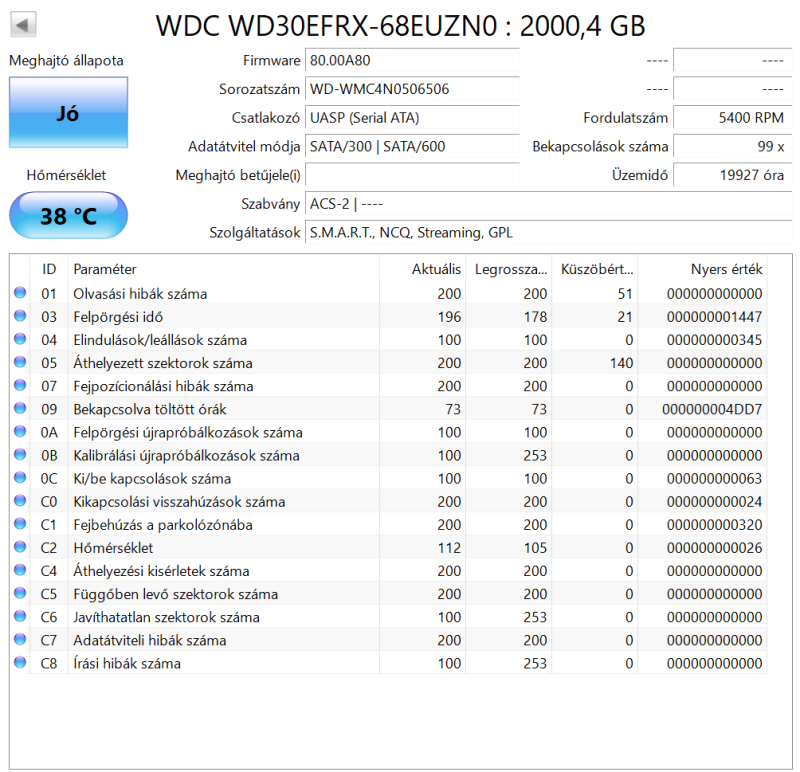
Task: Select Írási hibák száma parameter
Action: (x=127, y=663)
